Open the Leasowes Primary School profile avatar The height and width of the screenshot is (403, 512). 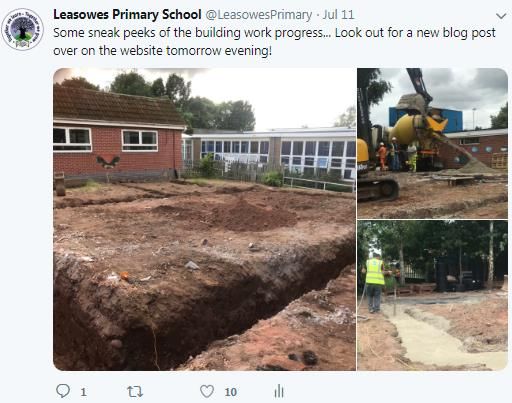point(22,29)
